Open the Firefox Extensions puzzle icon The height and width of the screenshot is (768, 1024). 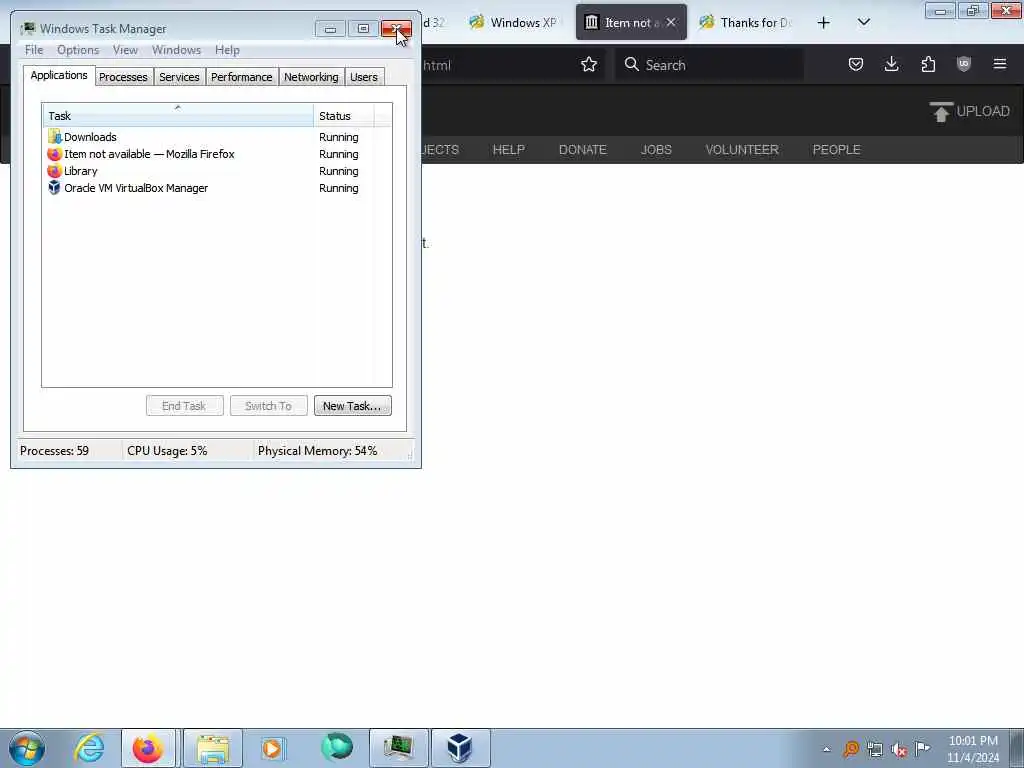click(x=928, y=64)
